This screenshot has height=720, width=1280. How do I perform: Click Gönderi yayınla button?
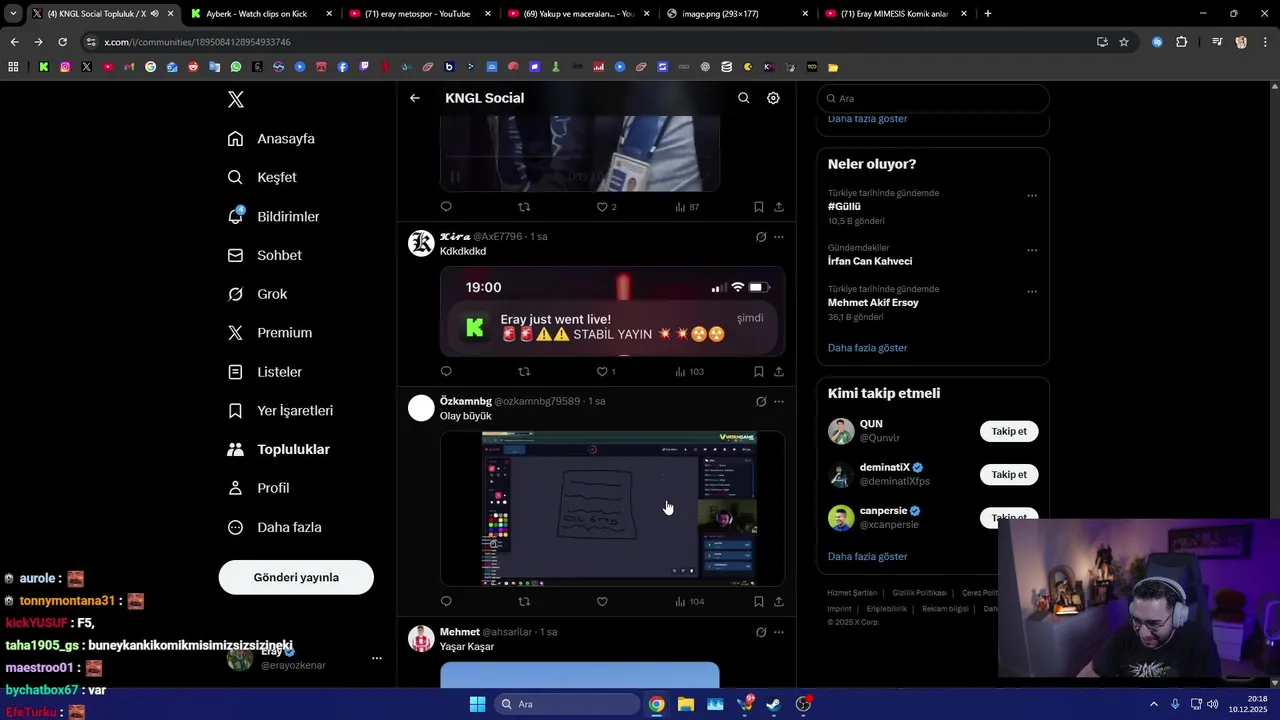(296, 577)
